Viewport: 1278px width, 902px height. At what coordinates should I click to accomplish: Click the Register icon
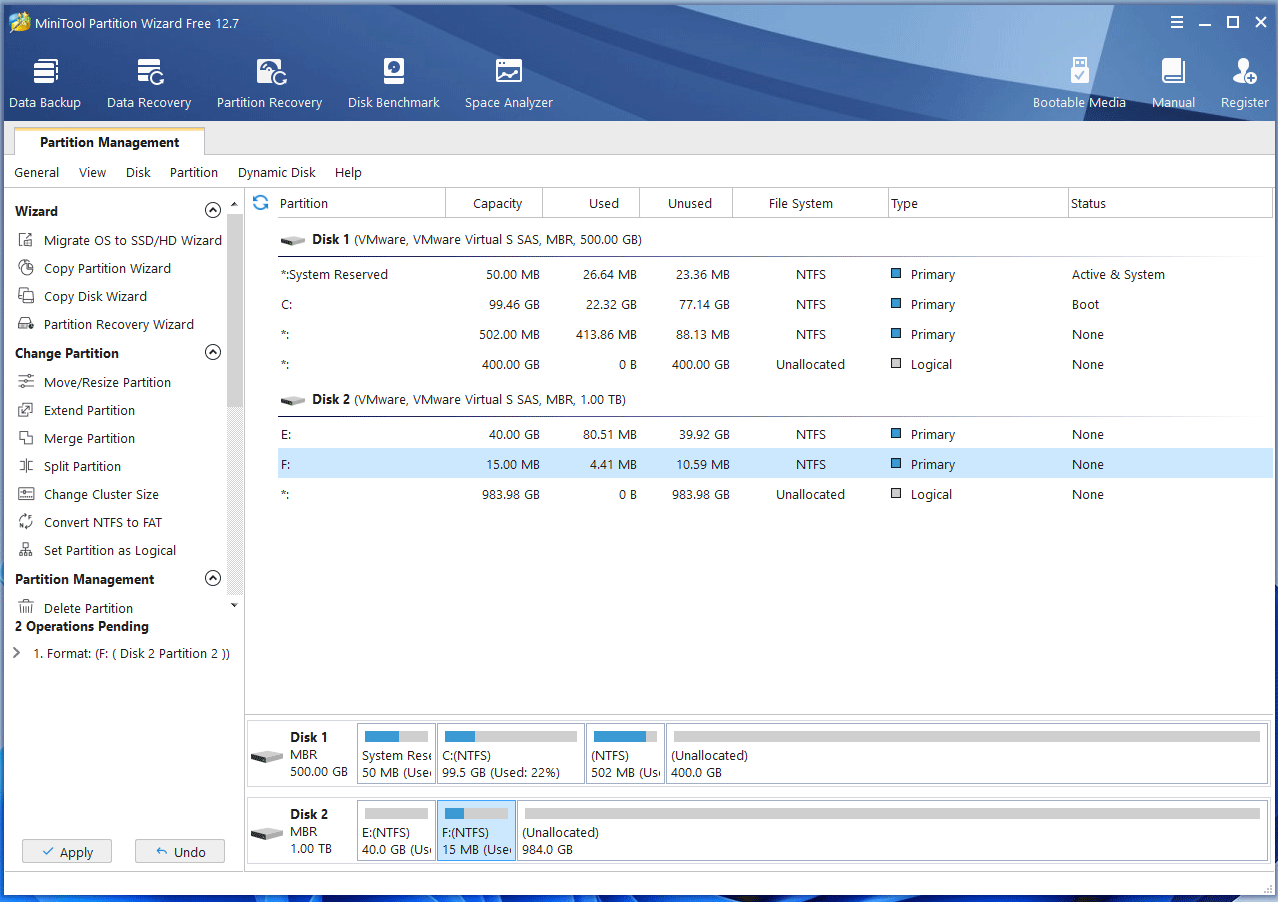(1245, 72)
